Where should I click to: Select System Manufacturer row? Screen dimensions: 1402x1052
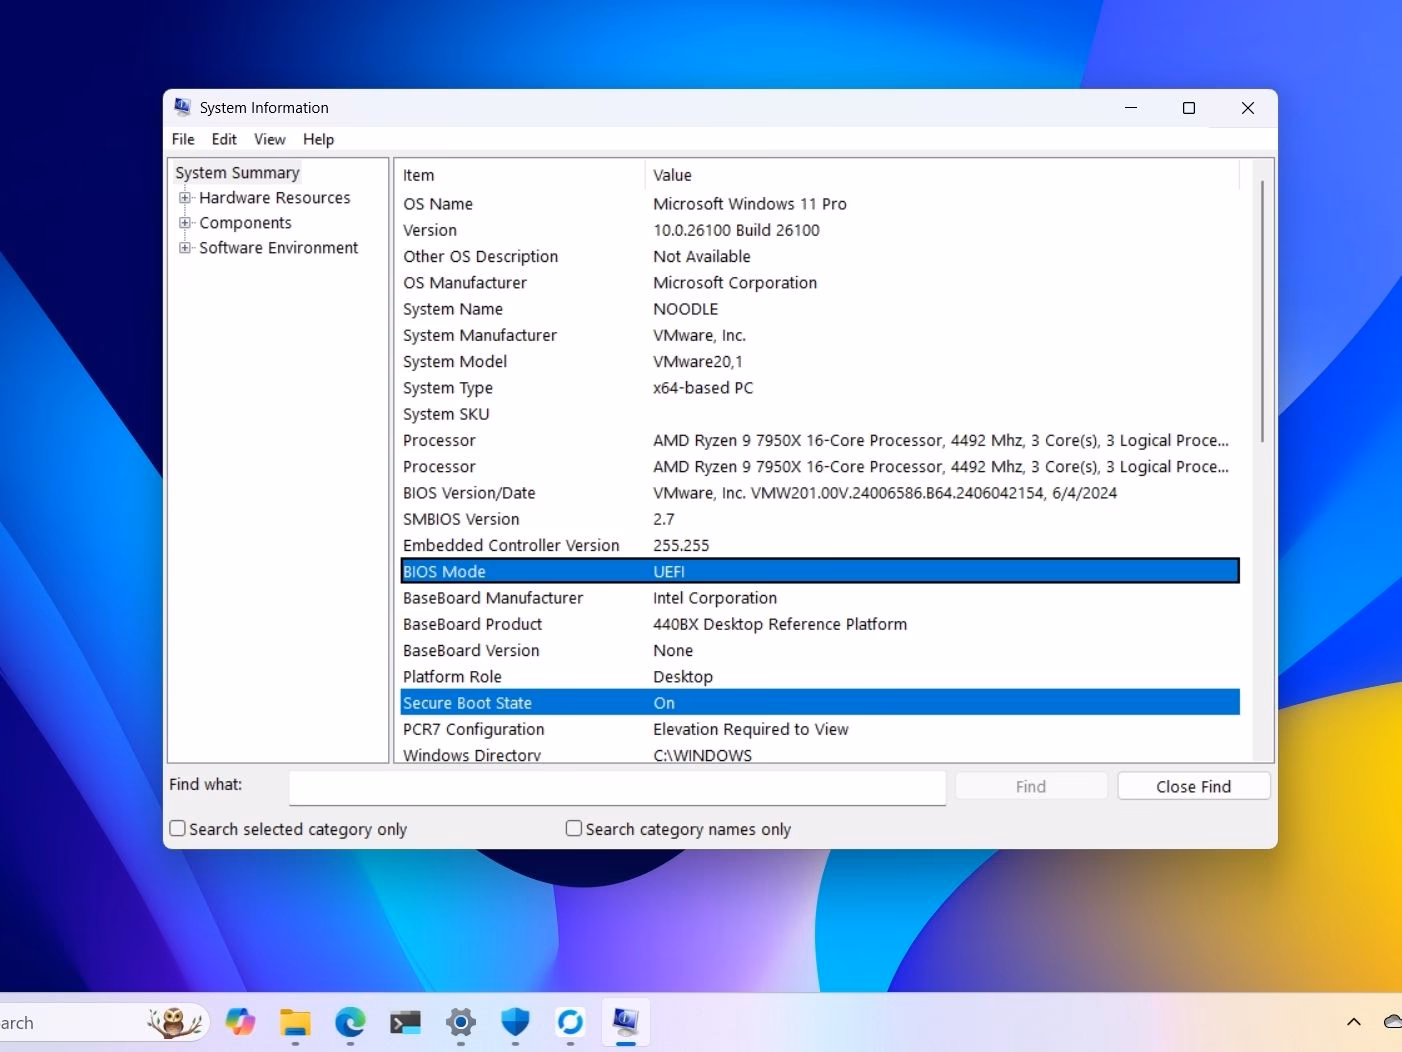pyautogui.click(x=820, y=335)
